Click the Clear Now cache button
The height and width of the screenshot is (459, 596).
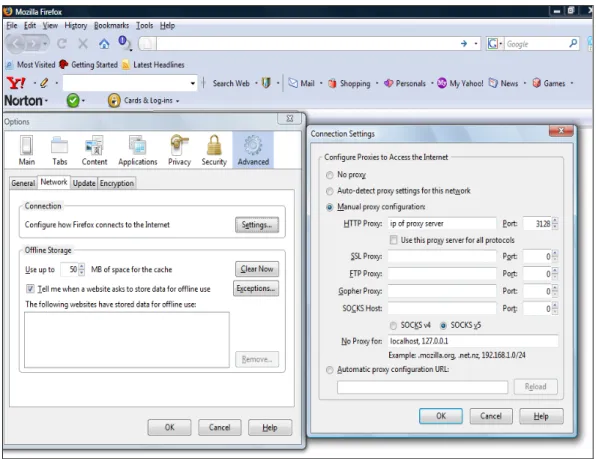point(257,269)
